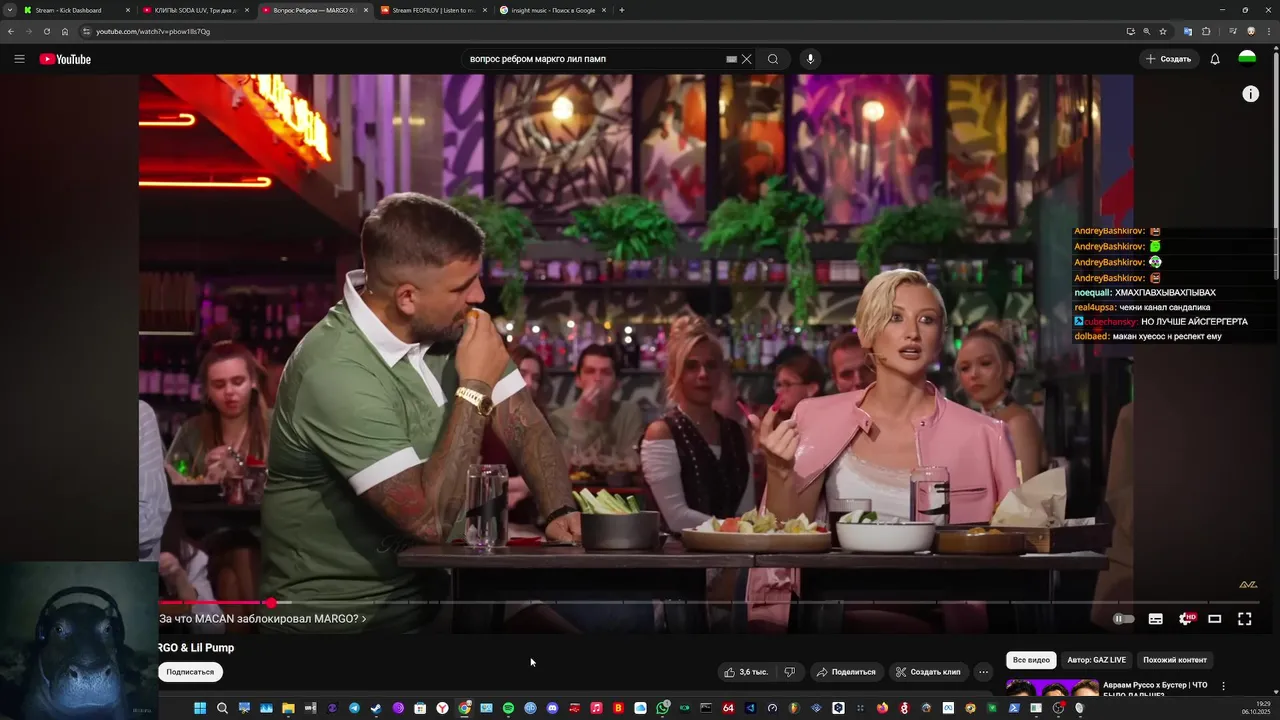Open a new browser tab
1280x720 pixels.
(x=622, y=10)
